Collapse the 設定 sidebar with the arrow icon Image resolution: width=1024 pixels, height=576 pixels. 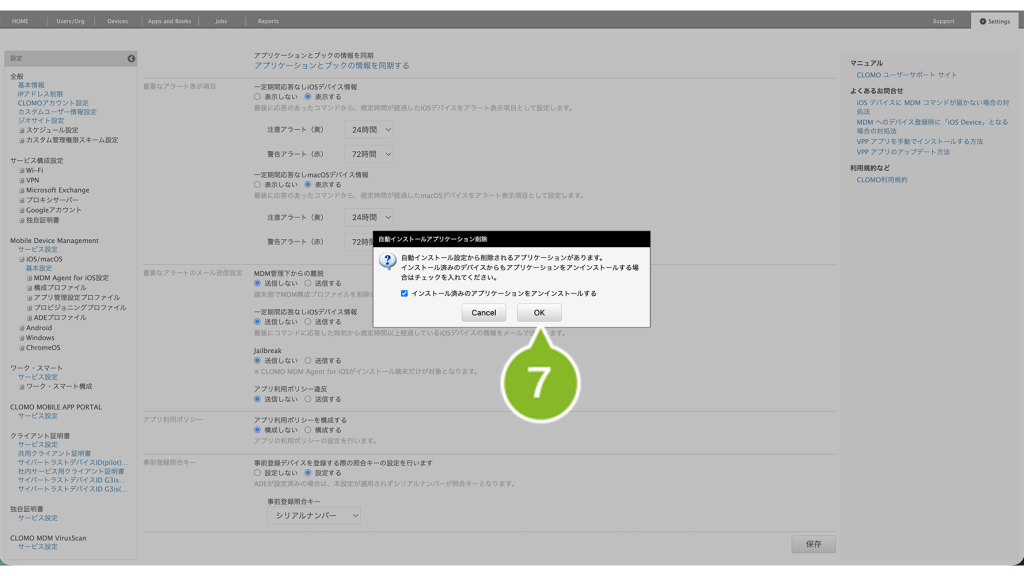tap(131, 59)
